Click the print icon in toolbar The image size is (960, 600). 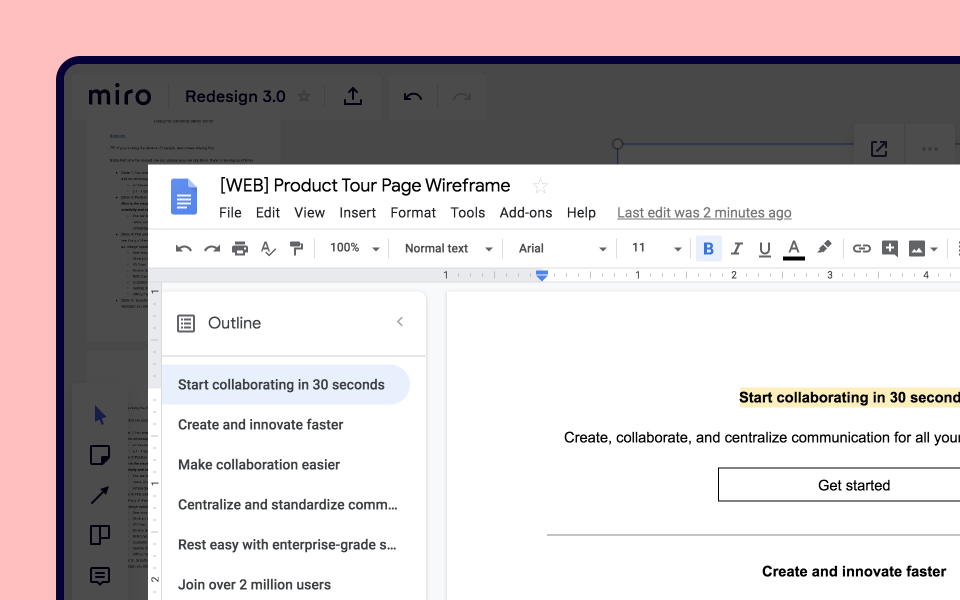tap(240, 249)
